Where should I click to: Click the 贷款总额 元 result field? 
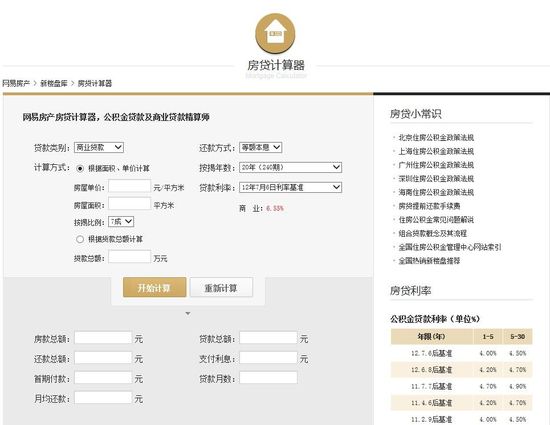pyautogui.click(x=268, y=338)
